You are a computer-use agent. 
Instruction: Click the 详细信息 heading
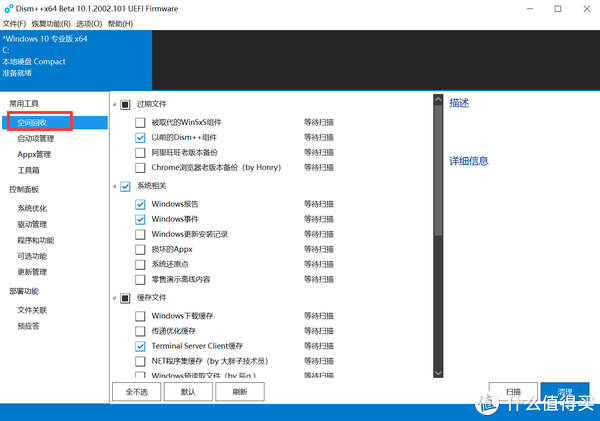[x=469, y=161]
